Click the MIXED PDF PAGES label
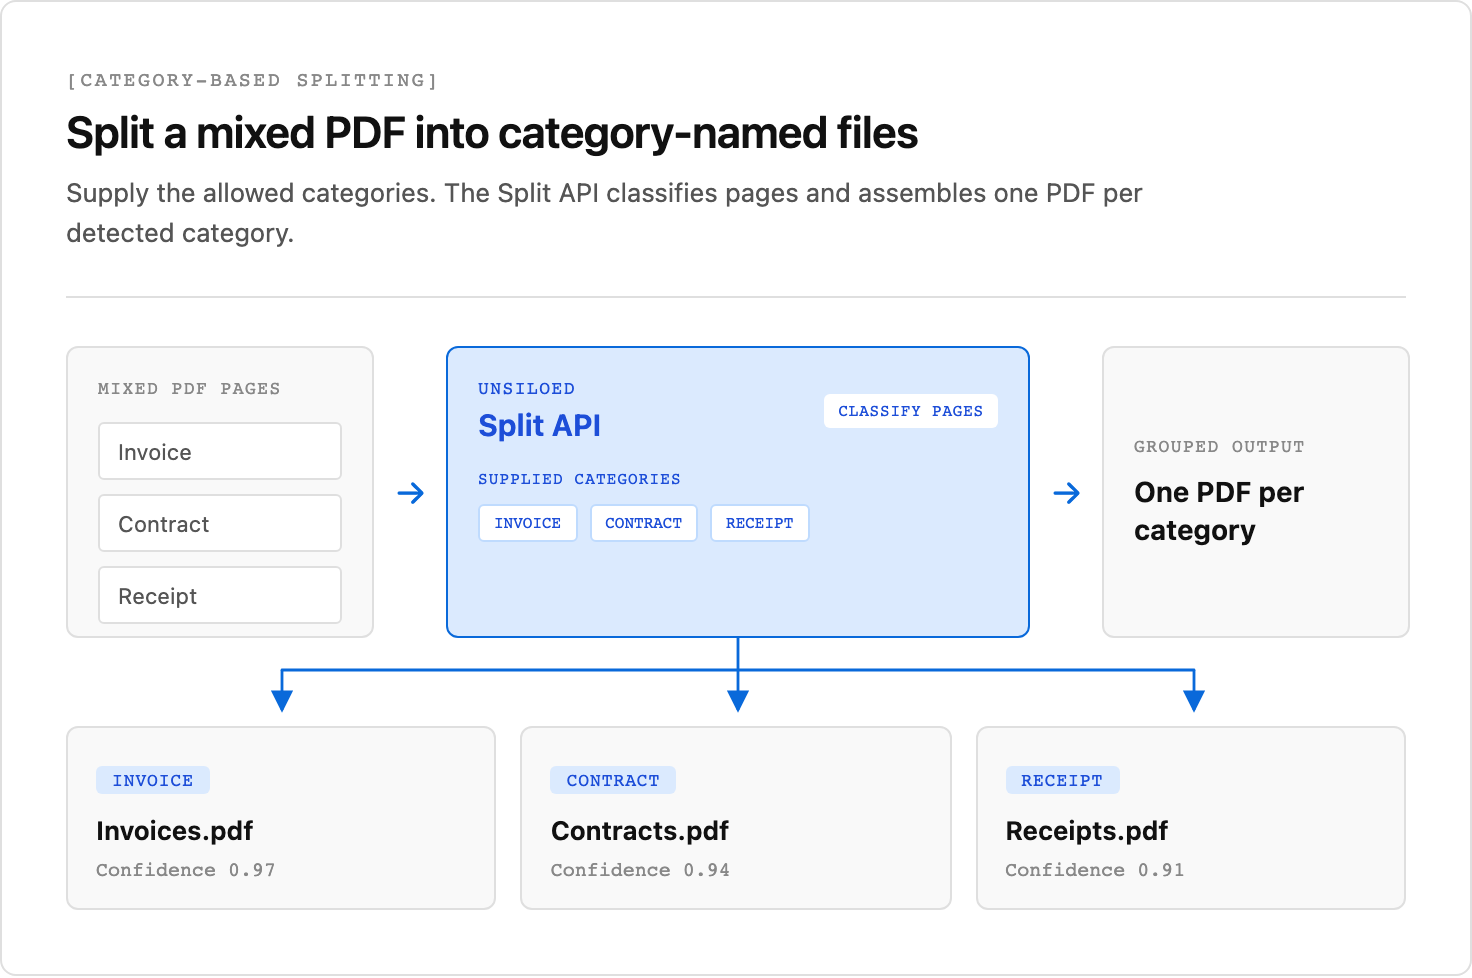This screenshot has width=1472, height=978. point(189,389)
